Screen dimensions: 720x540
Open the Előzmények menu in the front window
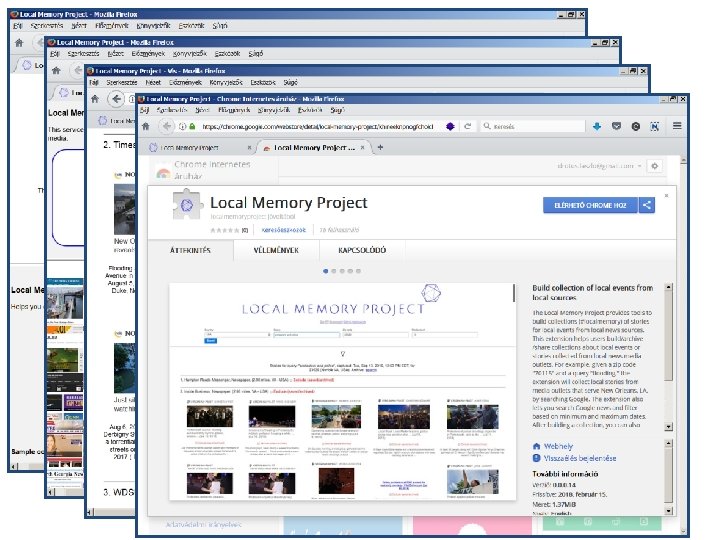(x=234, y=110)
